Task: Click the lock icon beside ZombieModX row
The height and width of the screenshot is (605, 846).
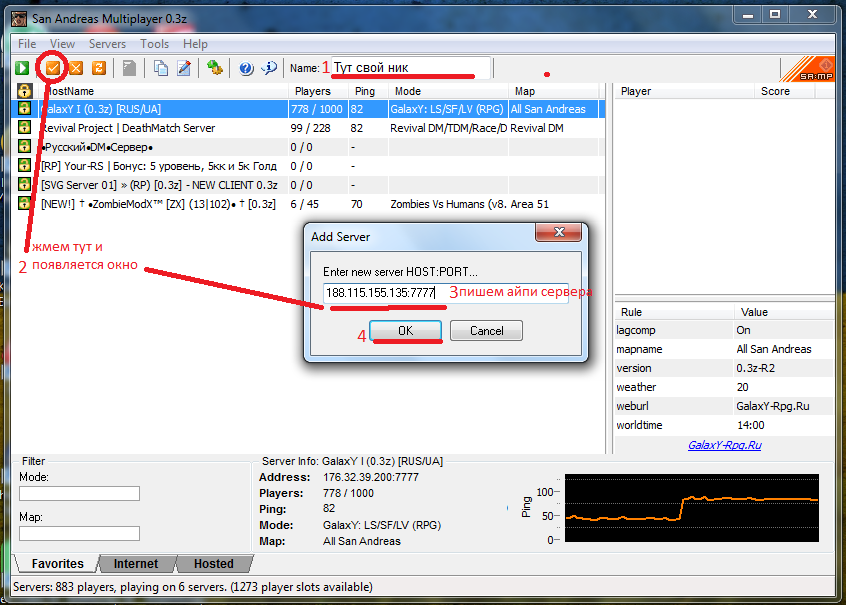Action: click(24, 203)
